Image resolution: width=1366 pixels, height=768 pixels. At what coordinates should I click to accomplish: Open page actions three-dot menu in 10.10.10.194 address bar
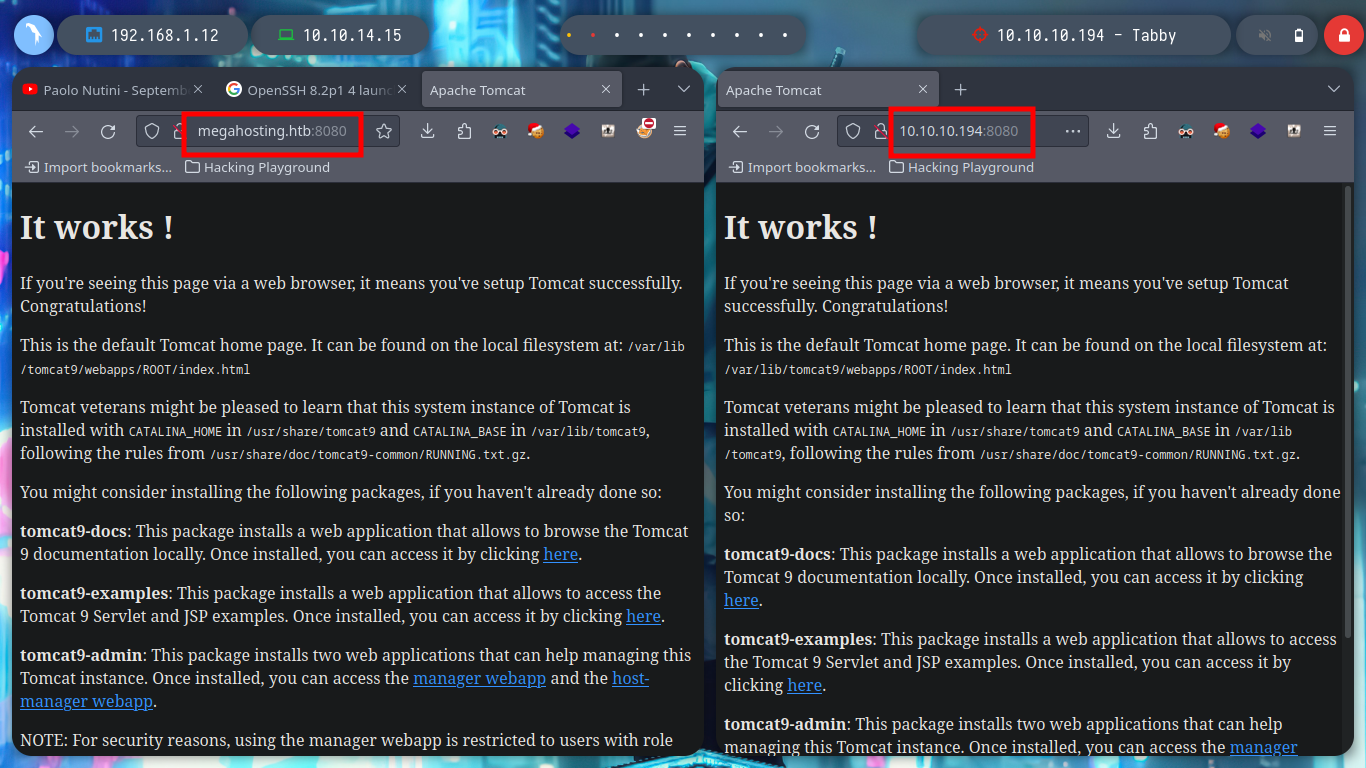(x=1072, y=131)
